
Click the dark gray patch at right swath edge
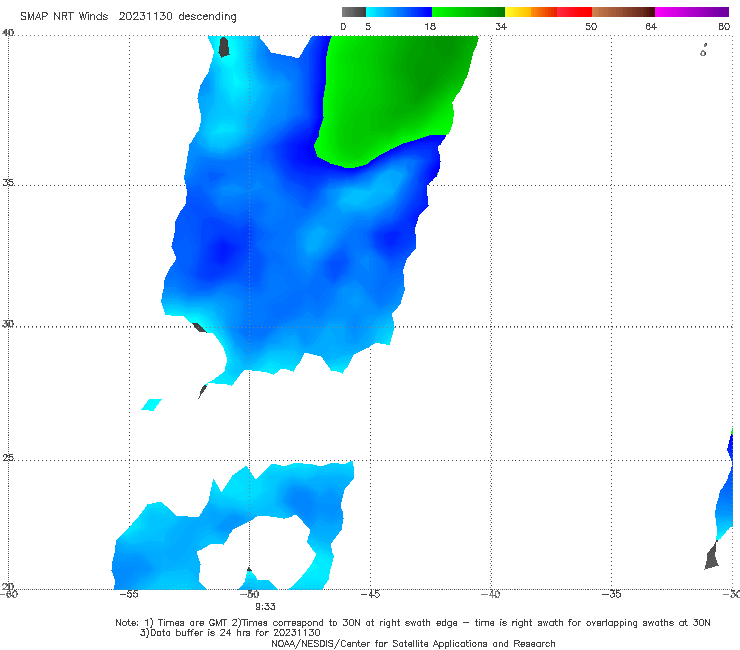712,556
